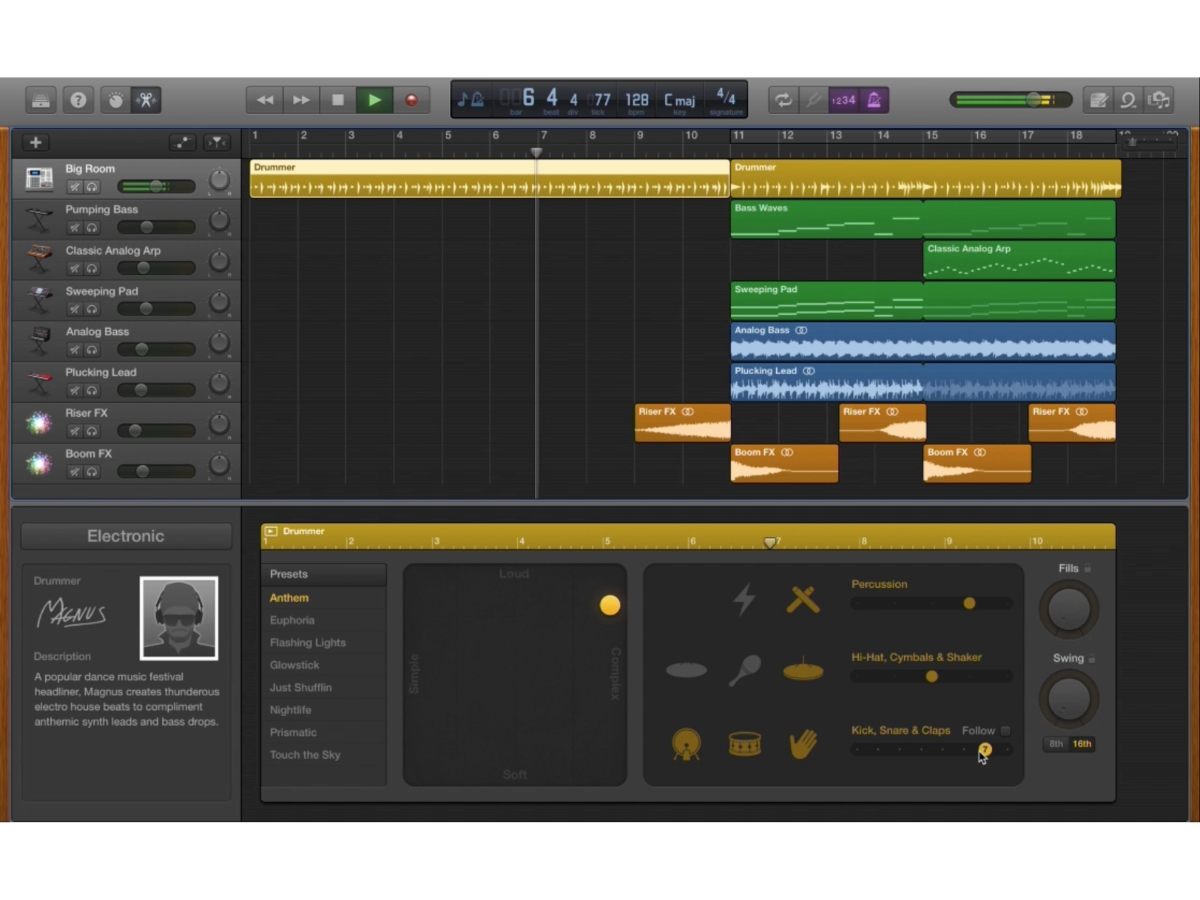1200x900 pixels.
Task: Toggle the Editors scissors button
Action: point(146,100)
